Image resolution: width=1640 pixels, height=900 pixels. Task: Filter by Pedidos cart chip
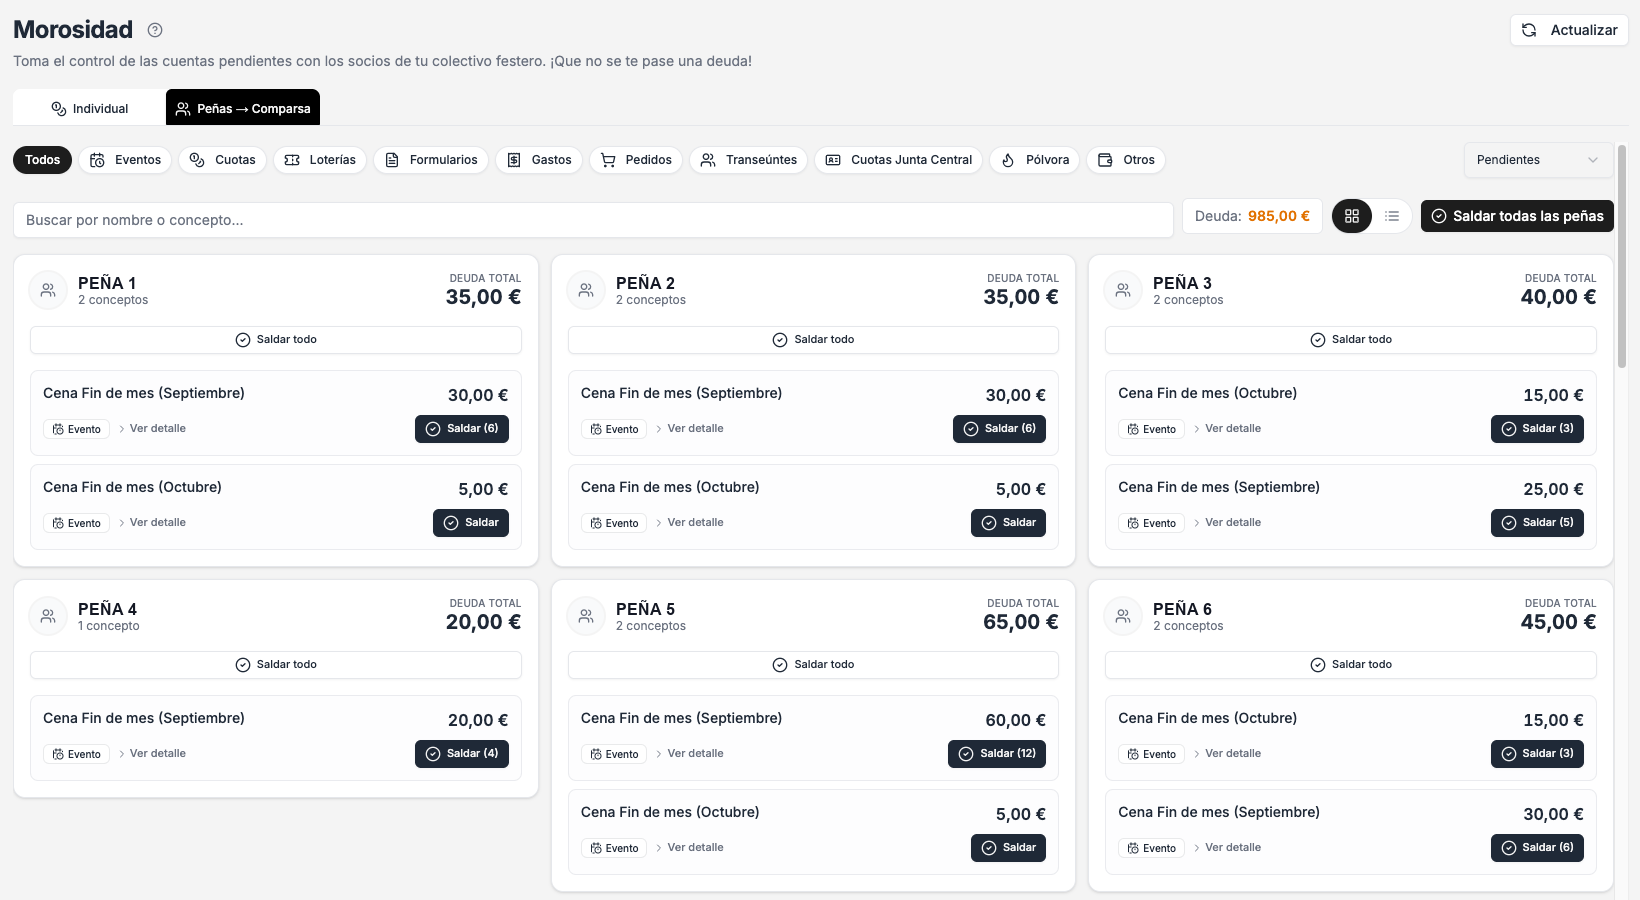(636, 160)
